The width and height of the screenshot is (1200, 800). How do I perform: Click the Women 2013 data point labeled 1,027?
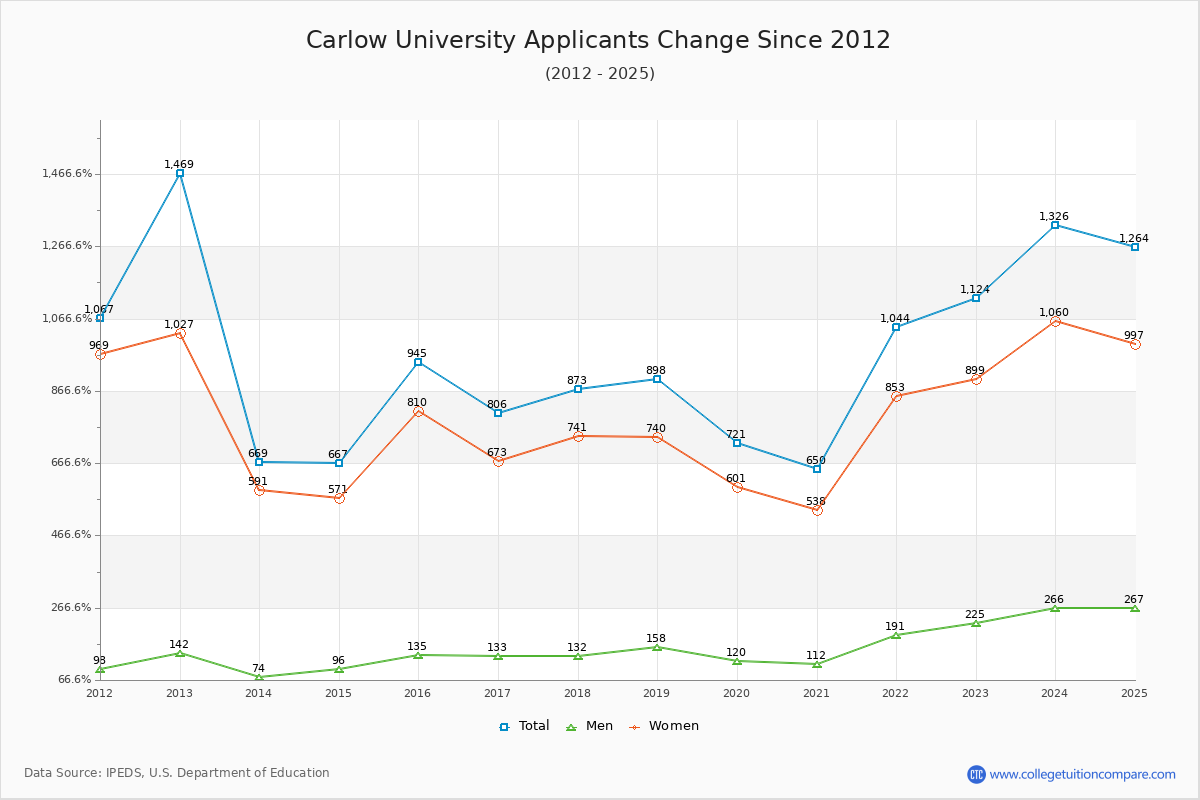pyautogui.click(x=180, y=333)
